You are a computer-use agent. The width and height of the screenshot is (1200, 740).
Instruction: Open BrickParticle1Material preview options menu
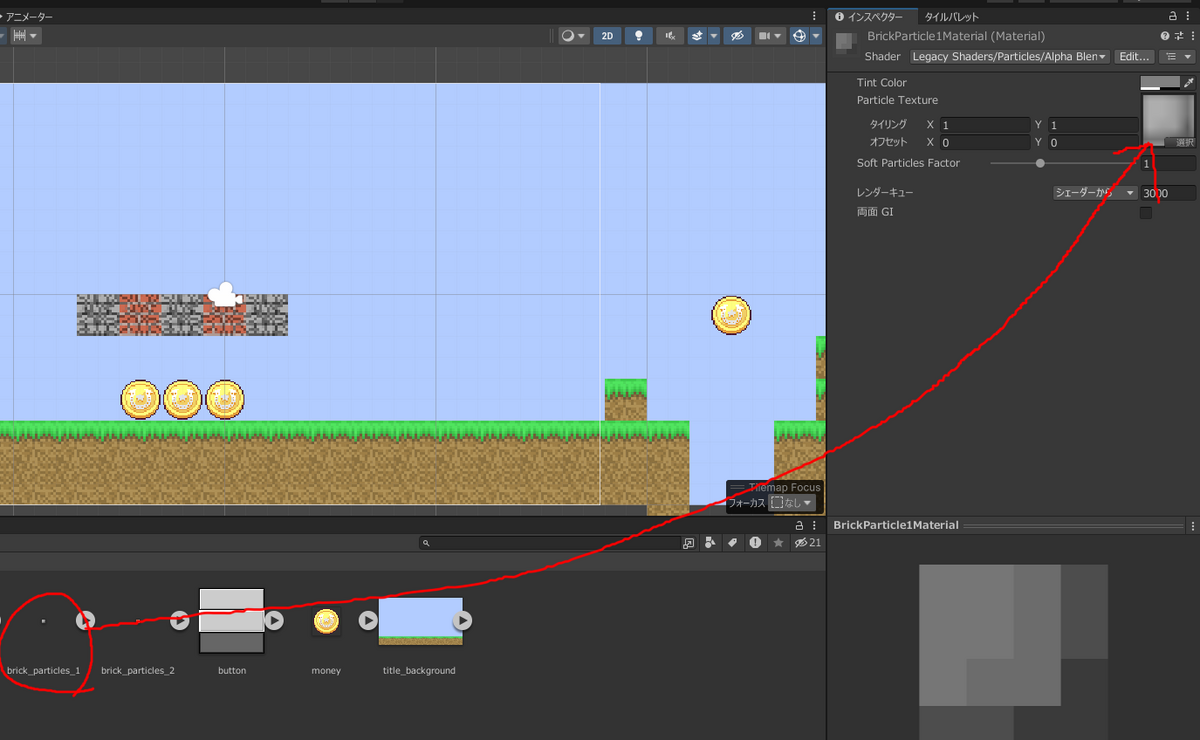pyautogui.click(x=1192, y=525)
